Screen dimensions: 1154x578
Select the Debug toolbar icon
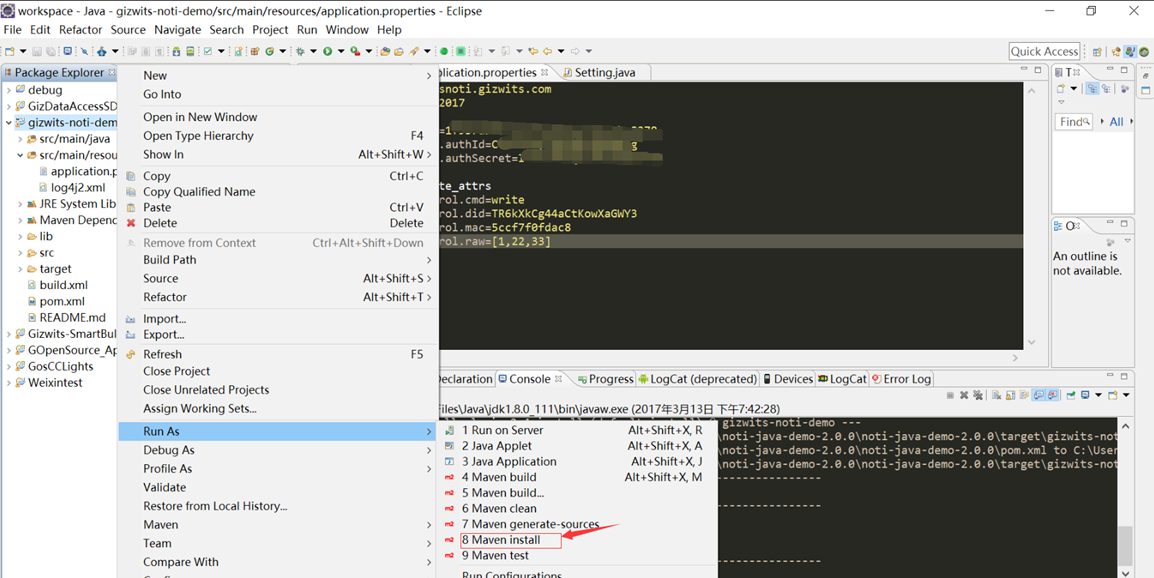[x=301, y=50]
